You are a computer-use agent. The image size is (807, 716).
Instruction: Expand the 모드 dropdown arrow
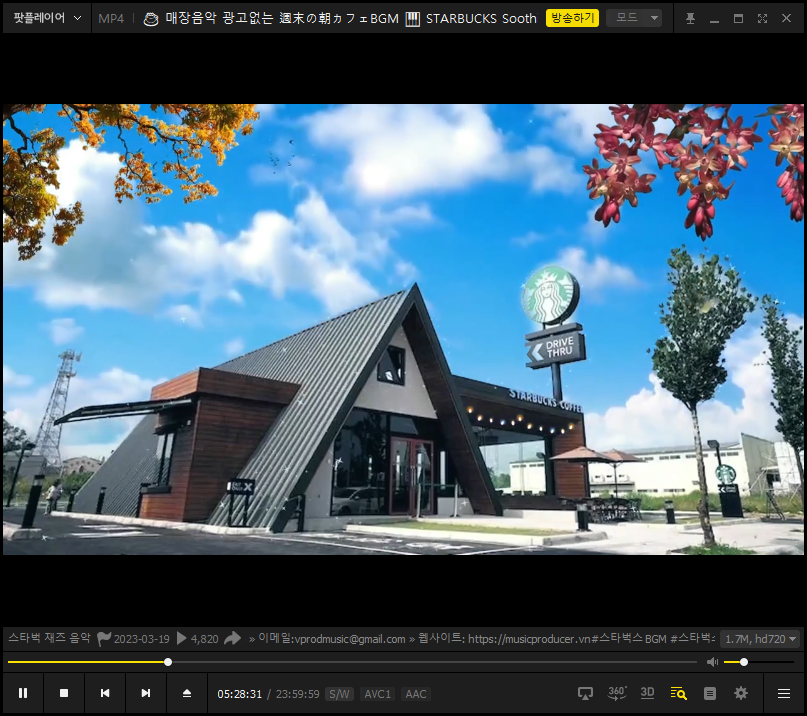click(654, 18)
